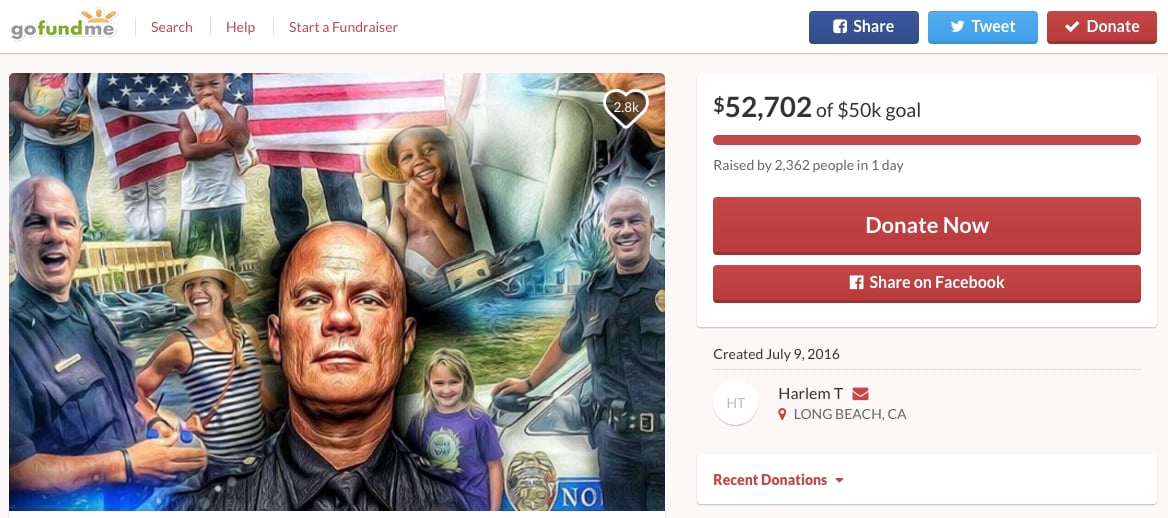Click the HT avatar circle
The width and height of the screenshot is (1168, 518).
point(735,402)
